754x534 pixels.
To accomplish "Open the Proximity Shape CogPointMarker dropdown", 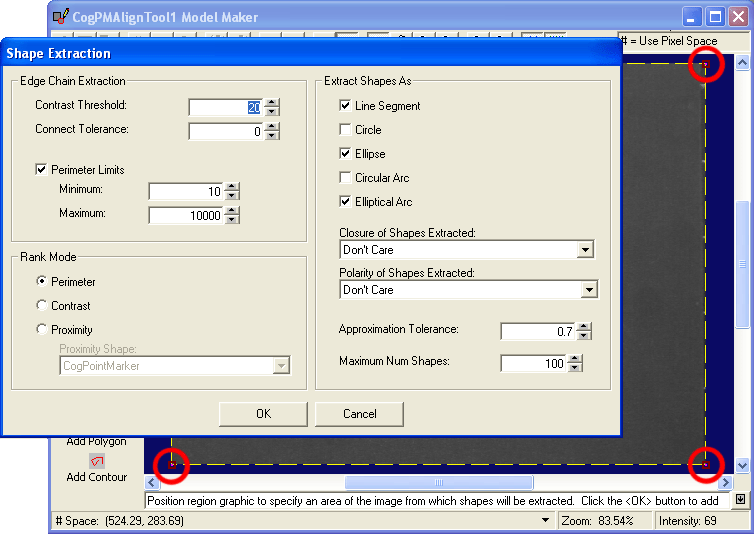I will (281, 366).
